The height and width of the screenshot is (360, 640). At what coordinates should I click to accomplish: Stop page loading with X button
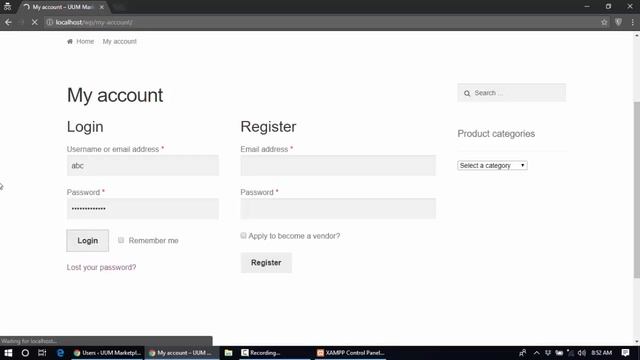(34, 22)
